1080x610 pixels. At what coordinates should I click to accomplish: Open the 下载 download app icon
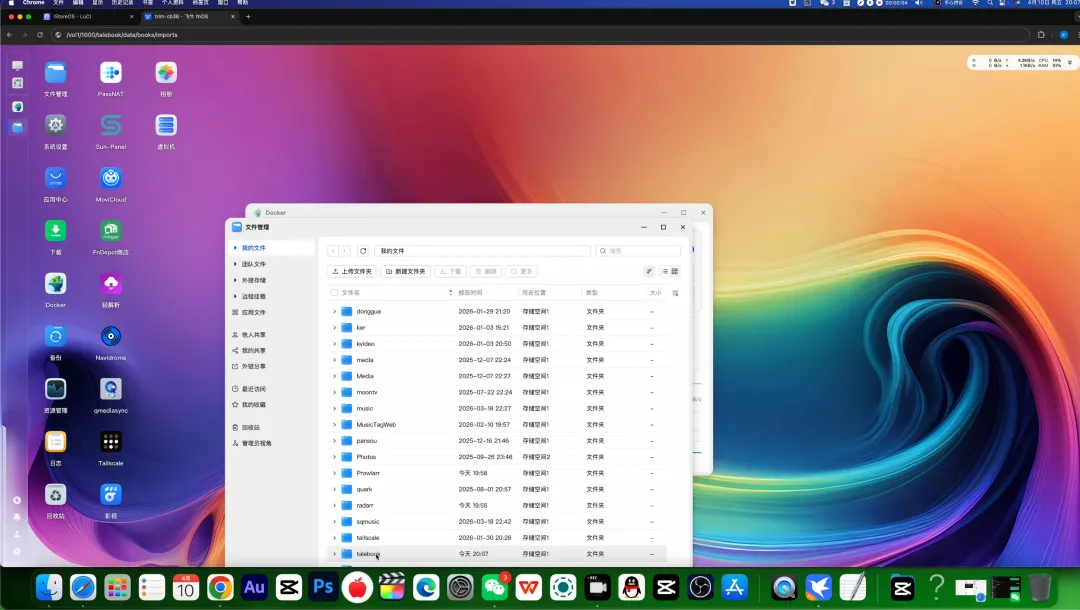click(56, 231)
